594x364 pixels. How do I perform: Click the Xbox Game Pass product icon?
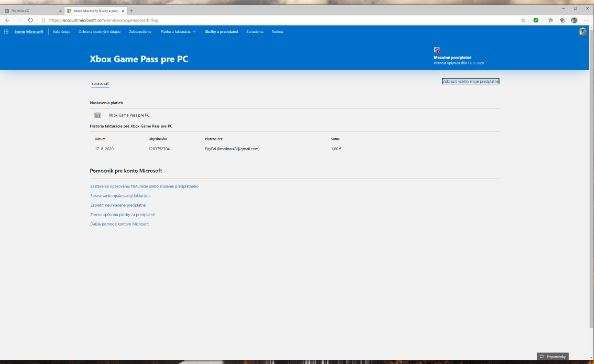[x=97, y=115]
